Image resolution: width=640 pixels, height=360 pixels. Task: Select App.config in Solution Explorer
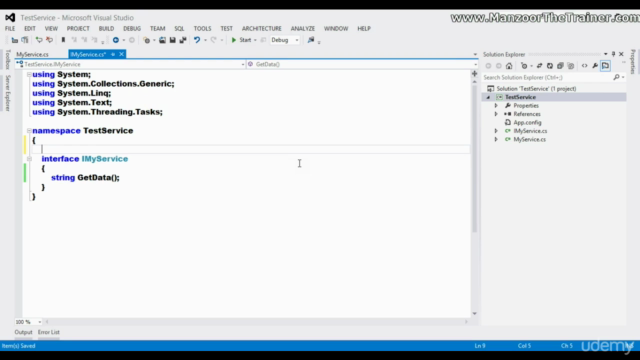point(527,122)
